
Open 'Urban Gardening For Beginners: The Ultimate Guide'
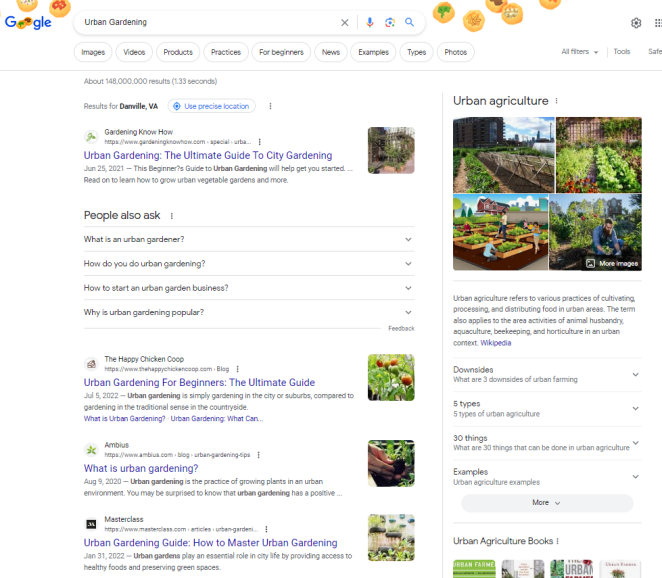[x=199, y=383]
